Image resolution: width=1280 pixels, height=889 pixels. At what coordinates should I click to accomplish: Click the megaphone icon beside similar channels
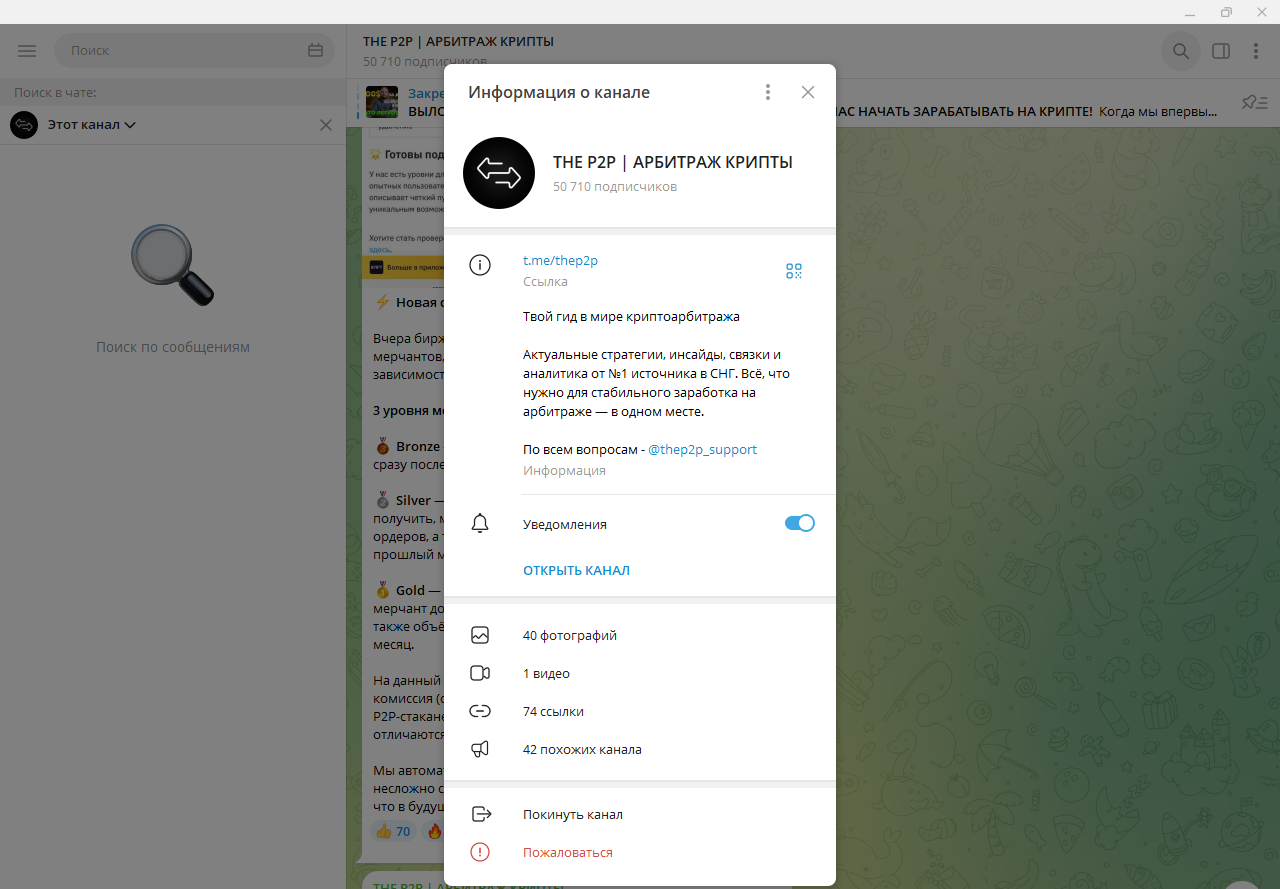coord(480,749)
